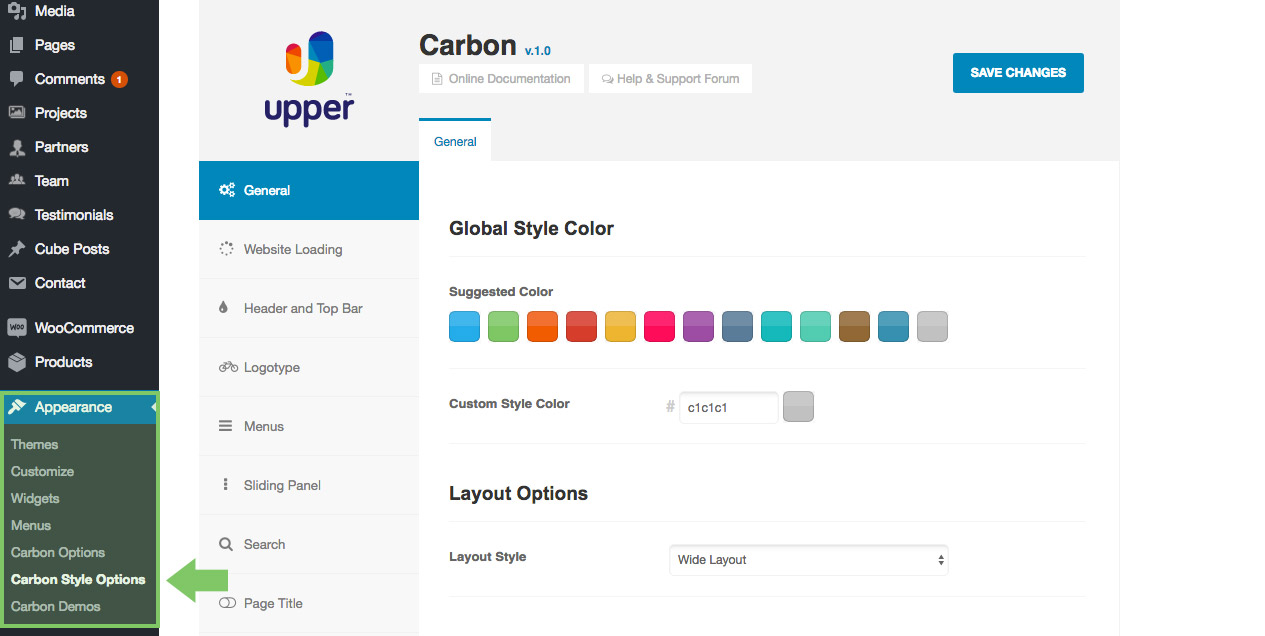Screen dimensions: 1265x636
Task: Click the Header and Top Bar droplet icon
Action: [224, 308]
